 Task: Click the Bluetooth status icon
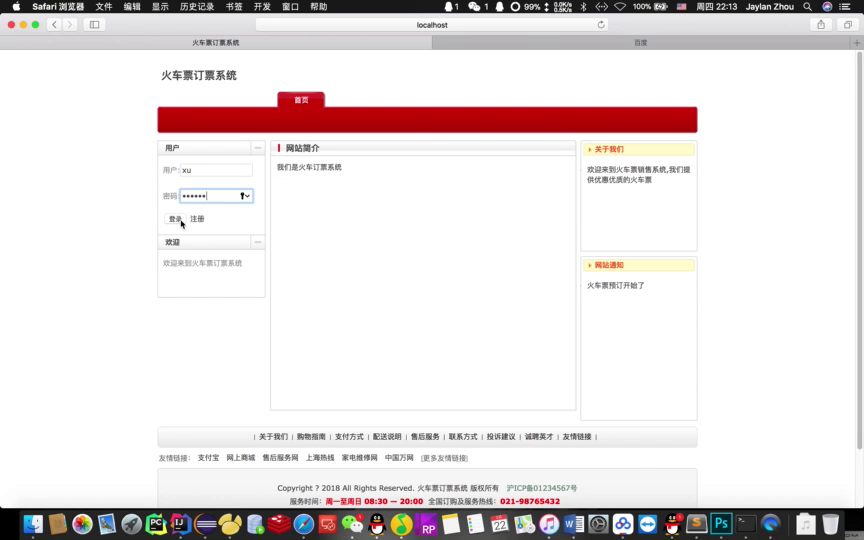(584, 7)
